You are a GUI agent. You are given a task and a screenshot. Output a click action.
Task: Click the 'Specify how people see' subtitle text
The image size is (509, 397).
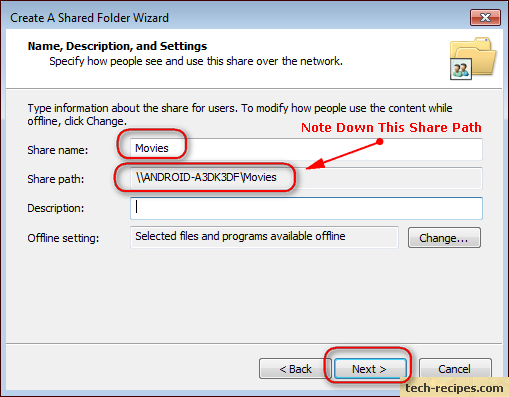coord(196,61)
